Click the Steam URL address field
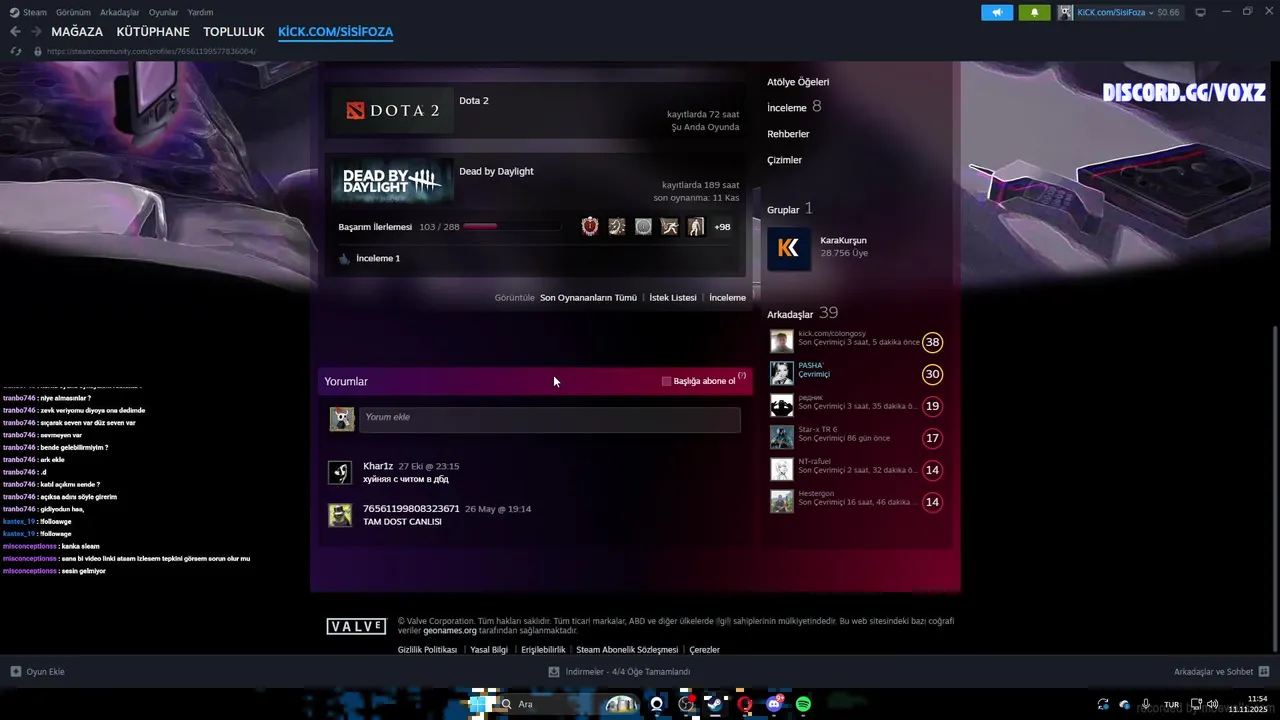This screenshot has height=720, width=1280. click(151, 51)
